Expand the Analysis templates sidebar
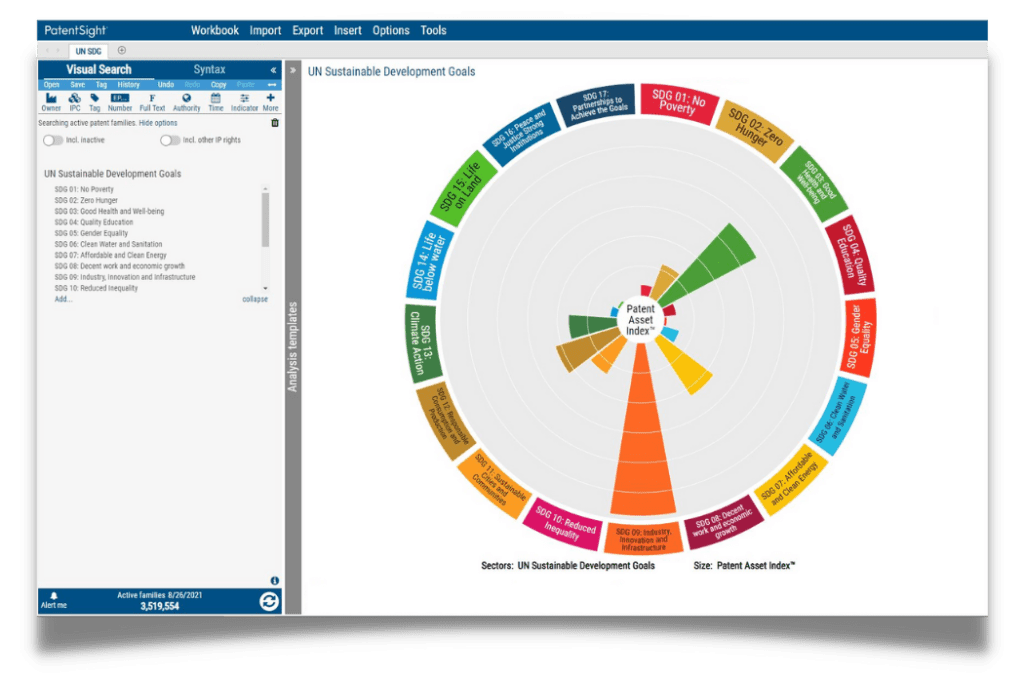 click(293, 70)
